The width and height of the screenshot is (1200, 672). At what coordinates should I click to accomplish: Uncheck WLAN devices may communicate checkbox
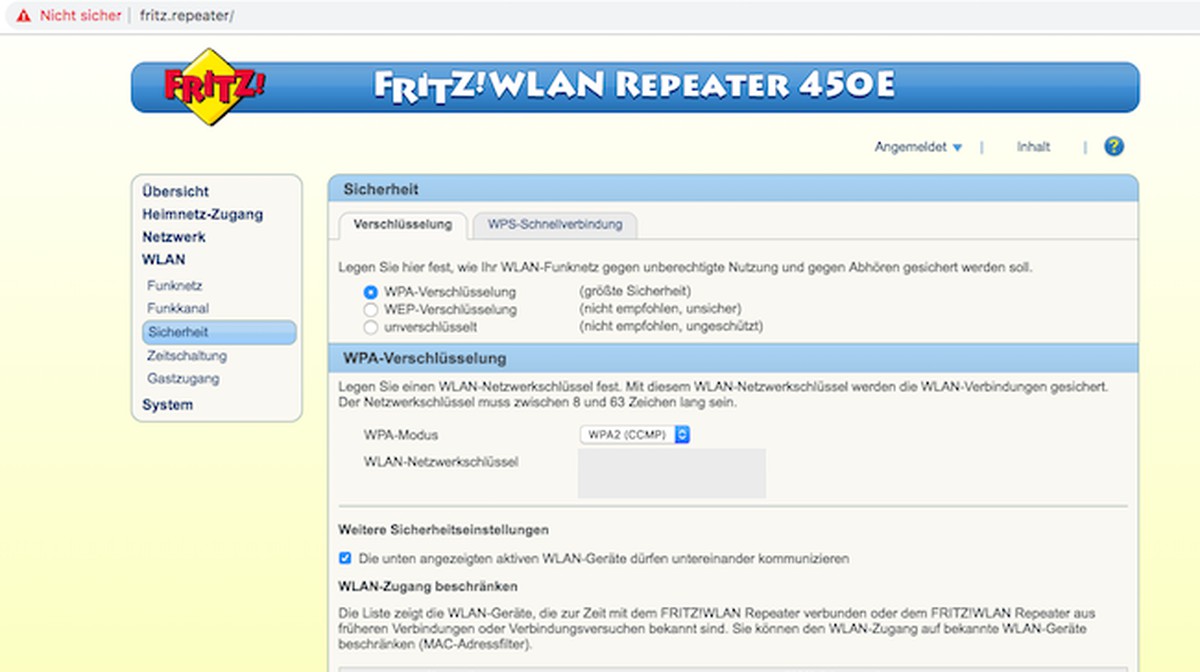[345, 558]
